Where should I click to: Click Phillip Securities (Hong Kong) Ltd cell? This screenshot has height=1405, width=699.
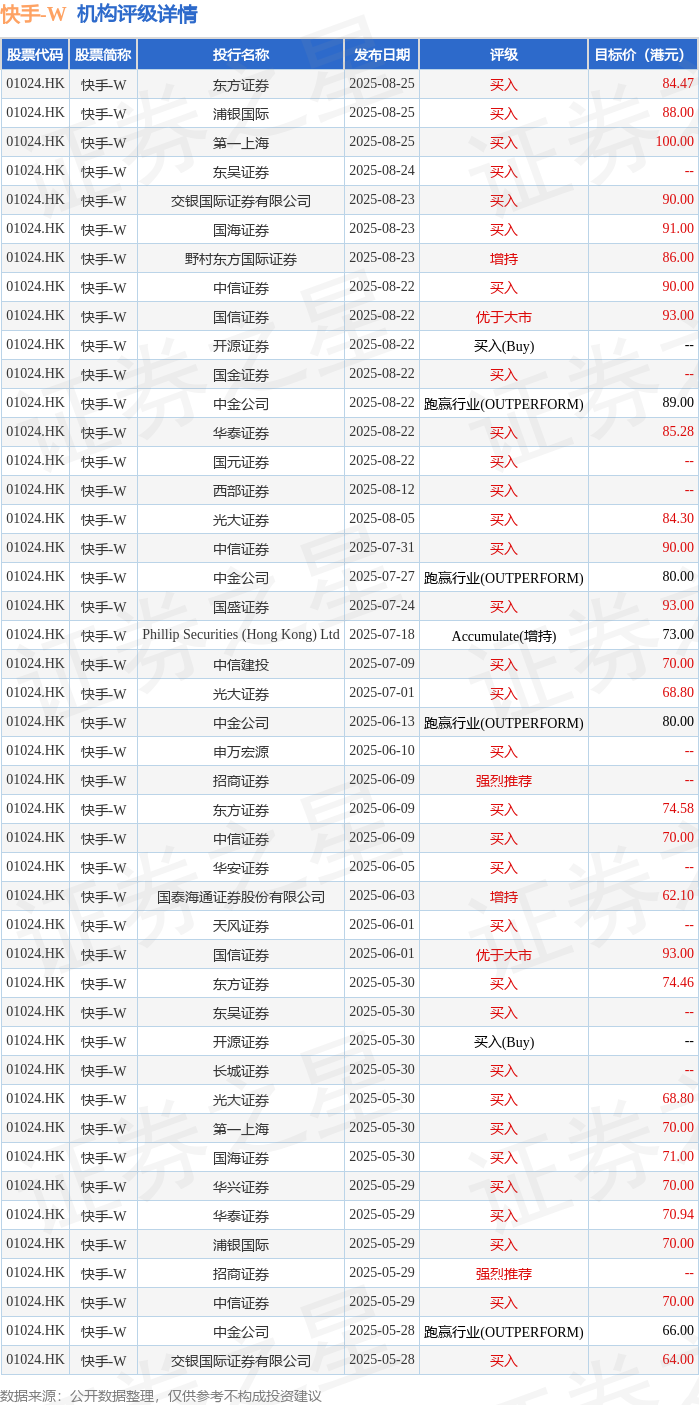[x=241, y=635]
